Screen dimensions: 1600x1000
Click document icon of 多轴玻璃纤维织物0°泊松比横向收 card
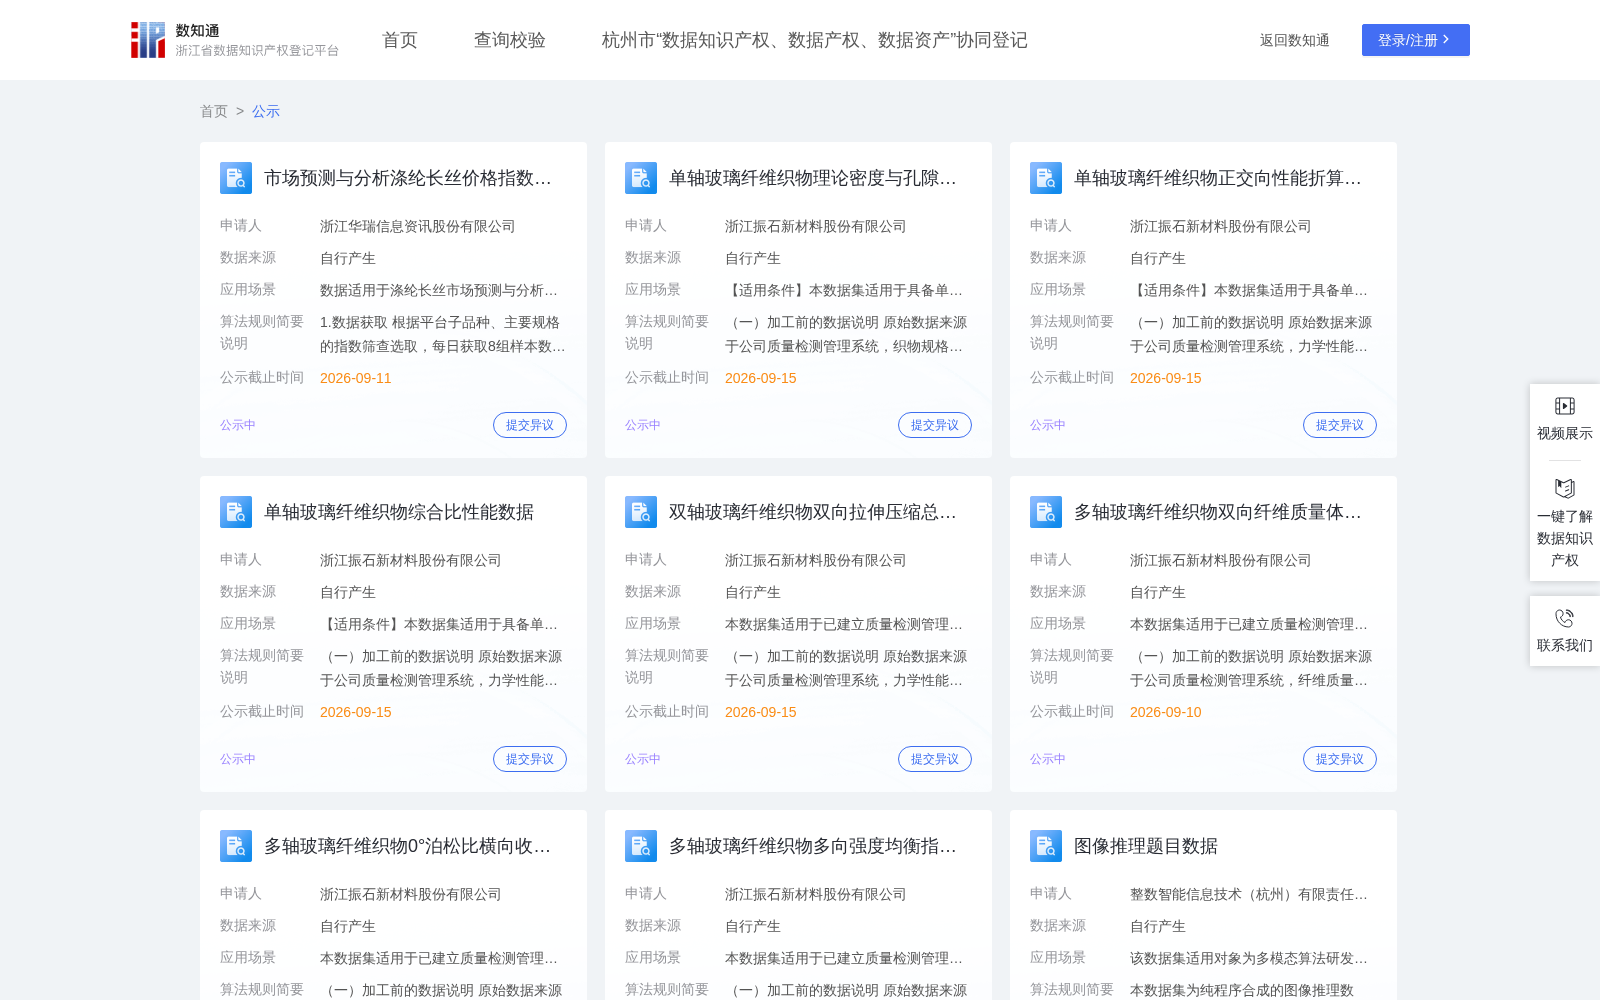(x=236, y=846)
